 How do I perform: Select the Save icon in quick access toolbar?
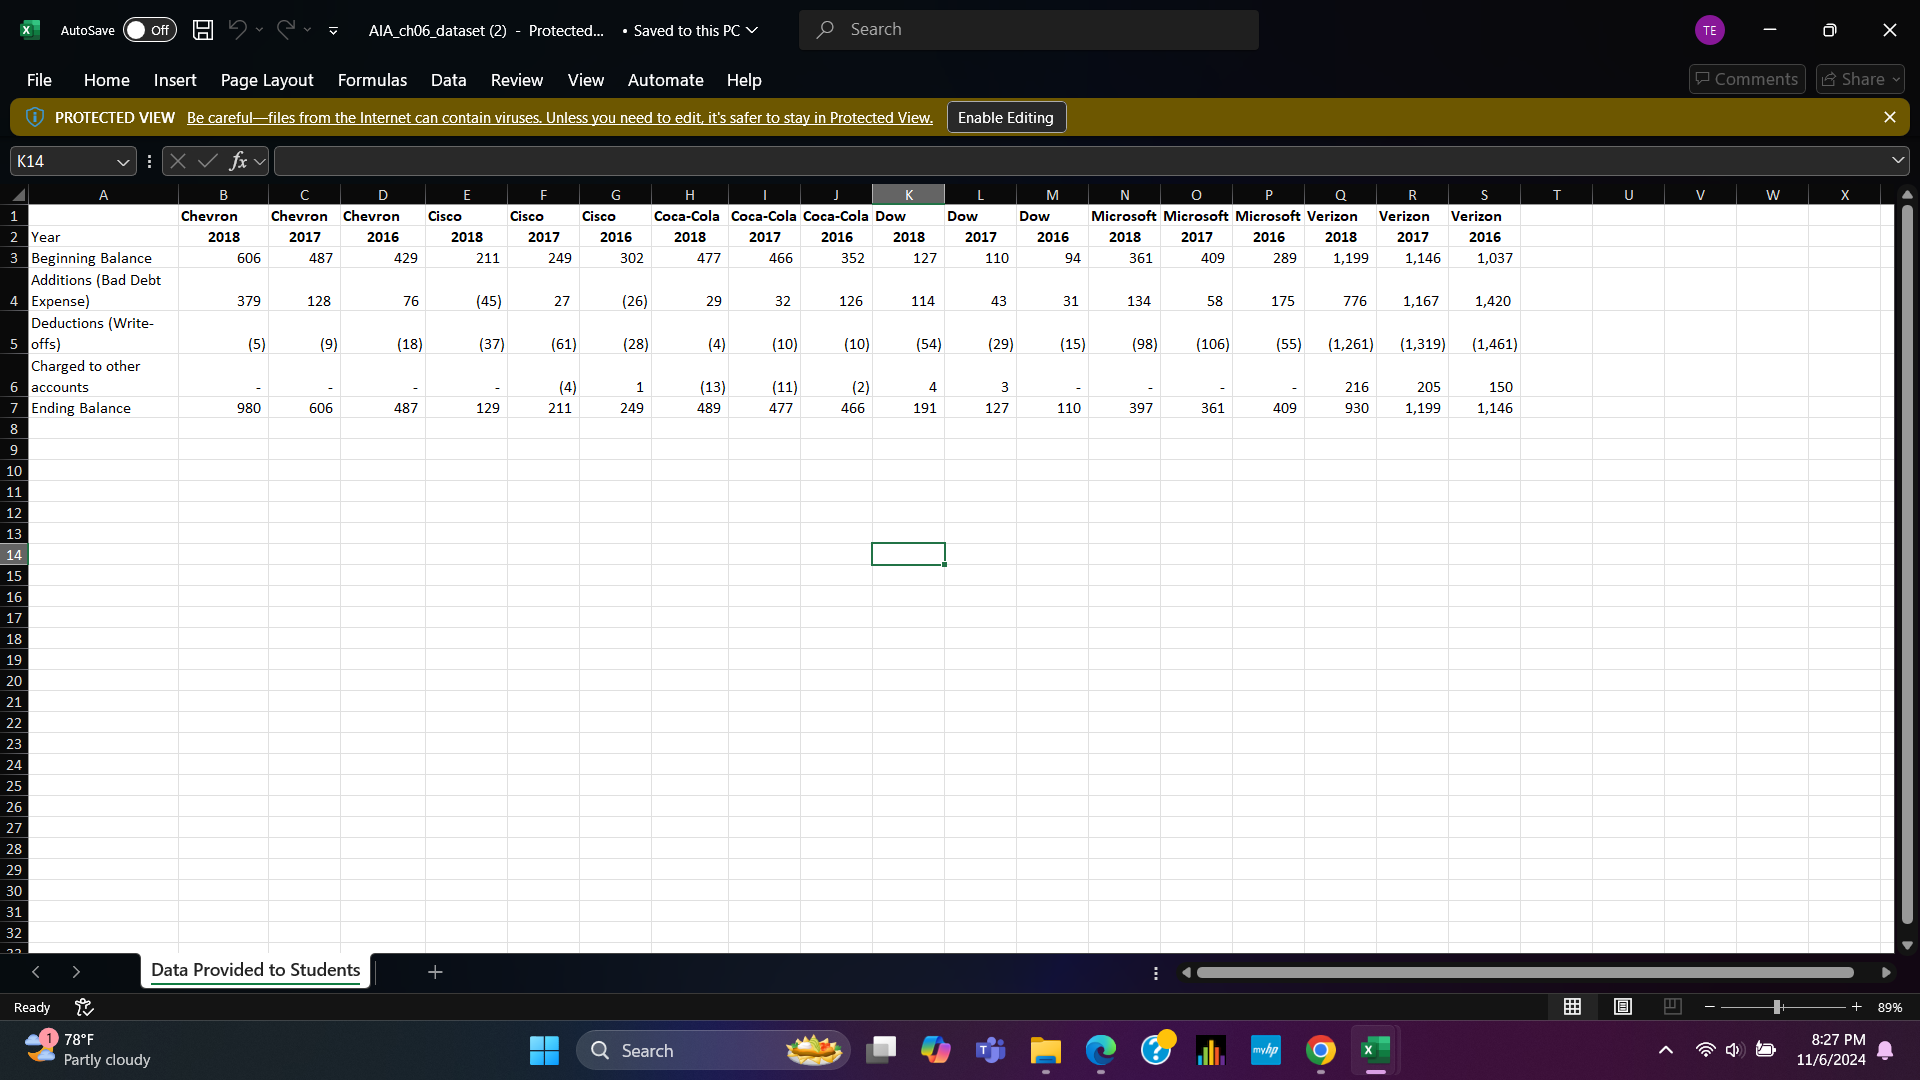(202, 30)
